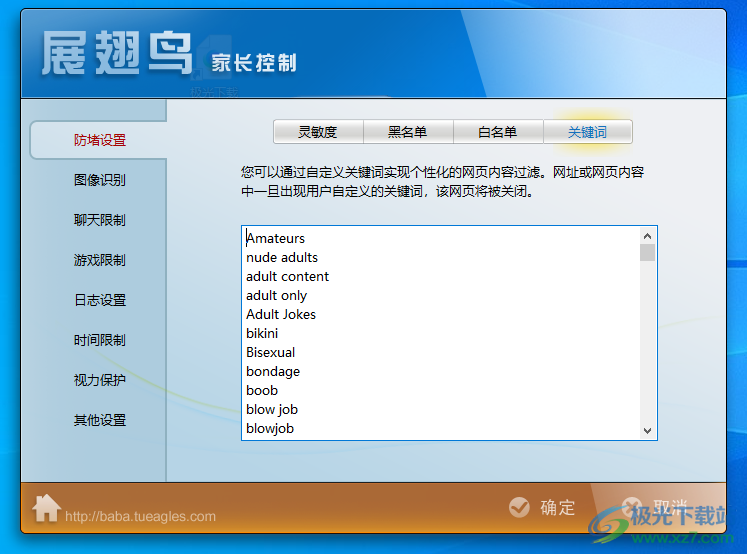Open 防堵设置 in the sidebar
This screenshot has height=554, width=747.
pos(99,140)
